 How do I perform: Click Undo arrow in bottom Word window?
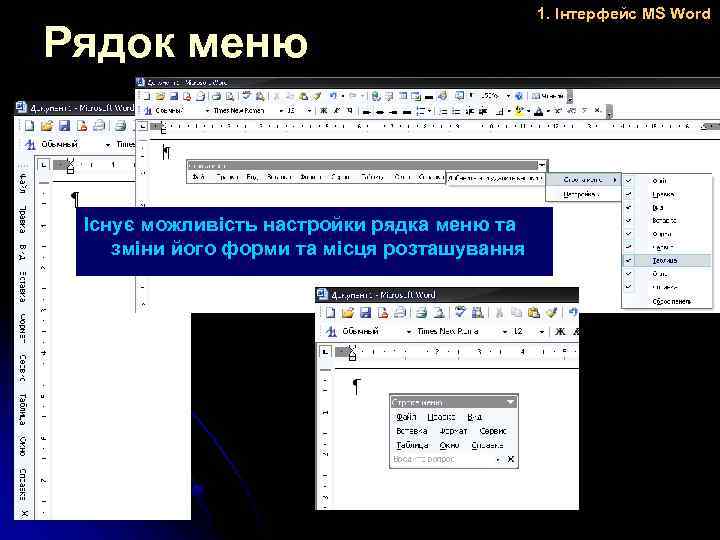click(x=572, y=313)
